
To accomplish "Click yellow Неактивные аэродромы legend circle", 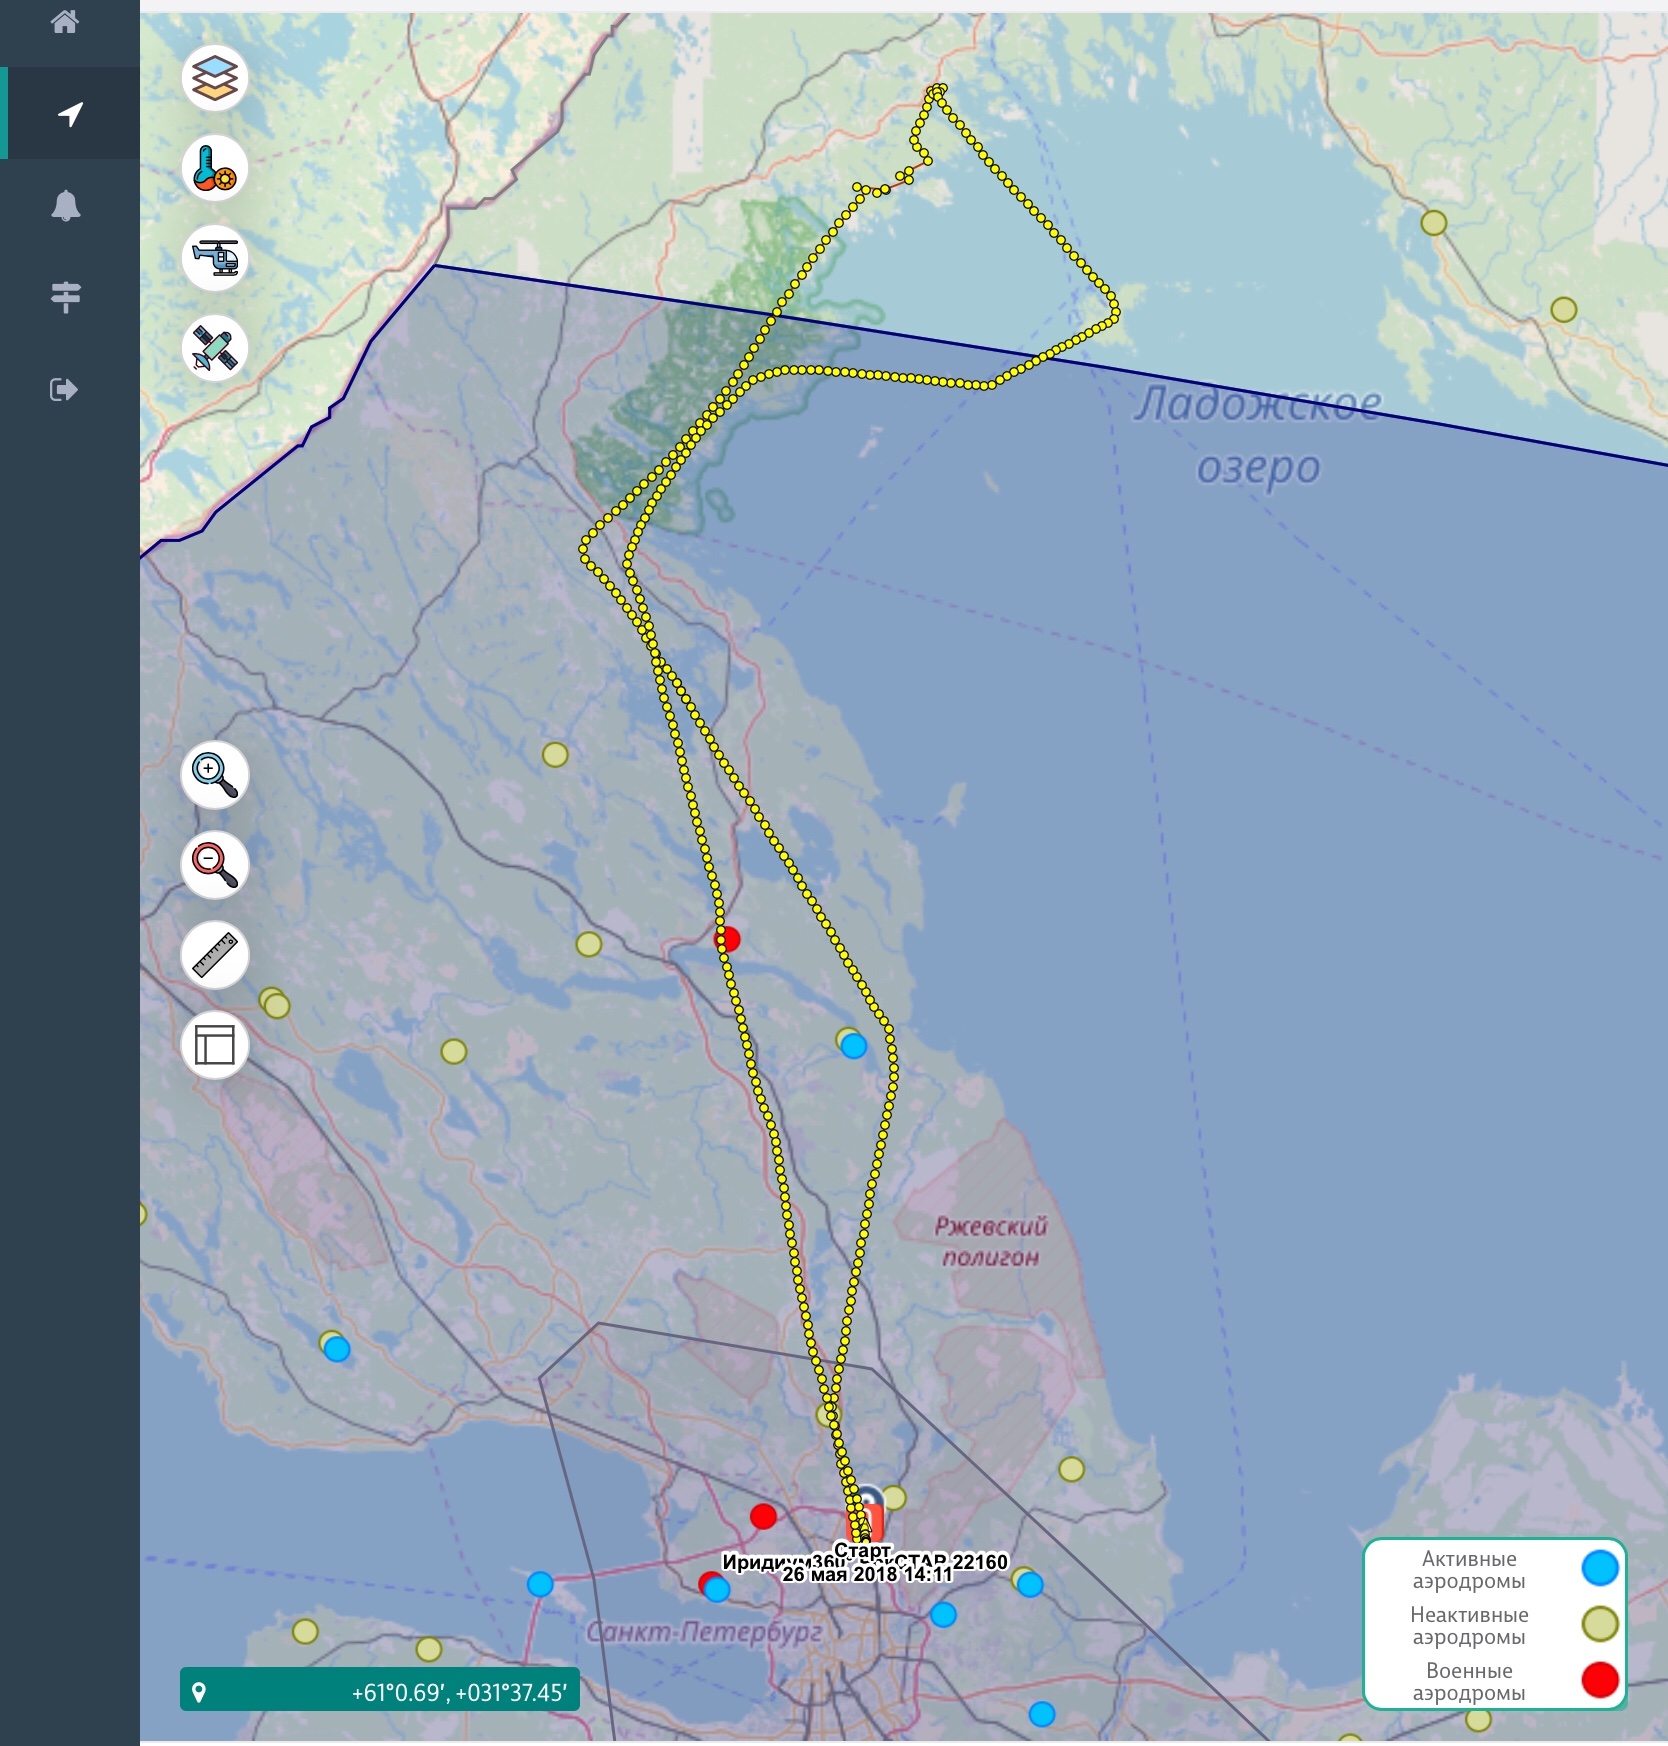I will pos(1599,1624).
